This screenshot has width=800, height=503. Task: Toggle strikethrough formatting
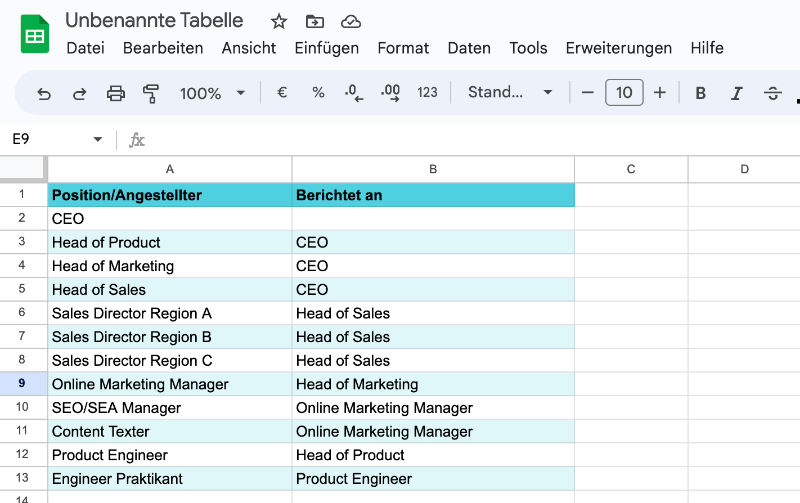[x=772, y=93]
